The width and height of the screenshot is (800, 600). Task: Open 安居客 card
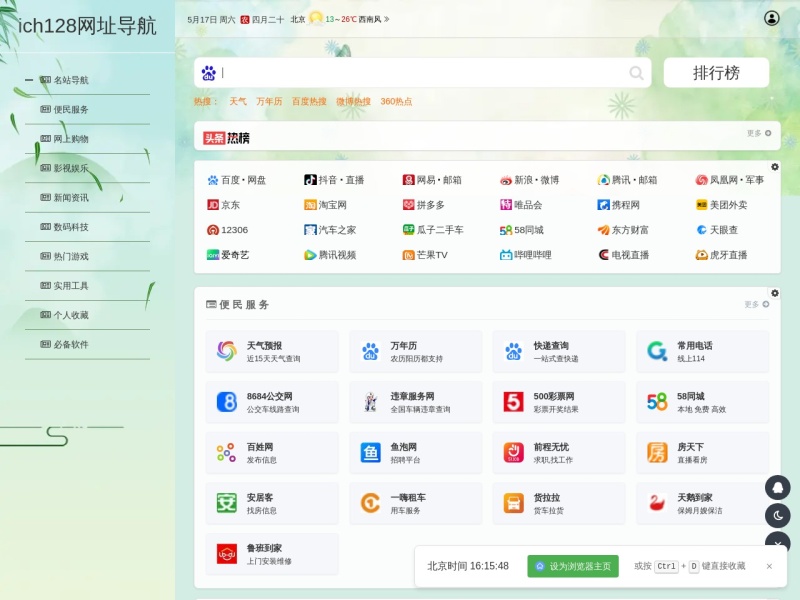272,503
